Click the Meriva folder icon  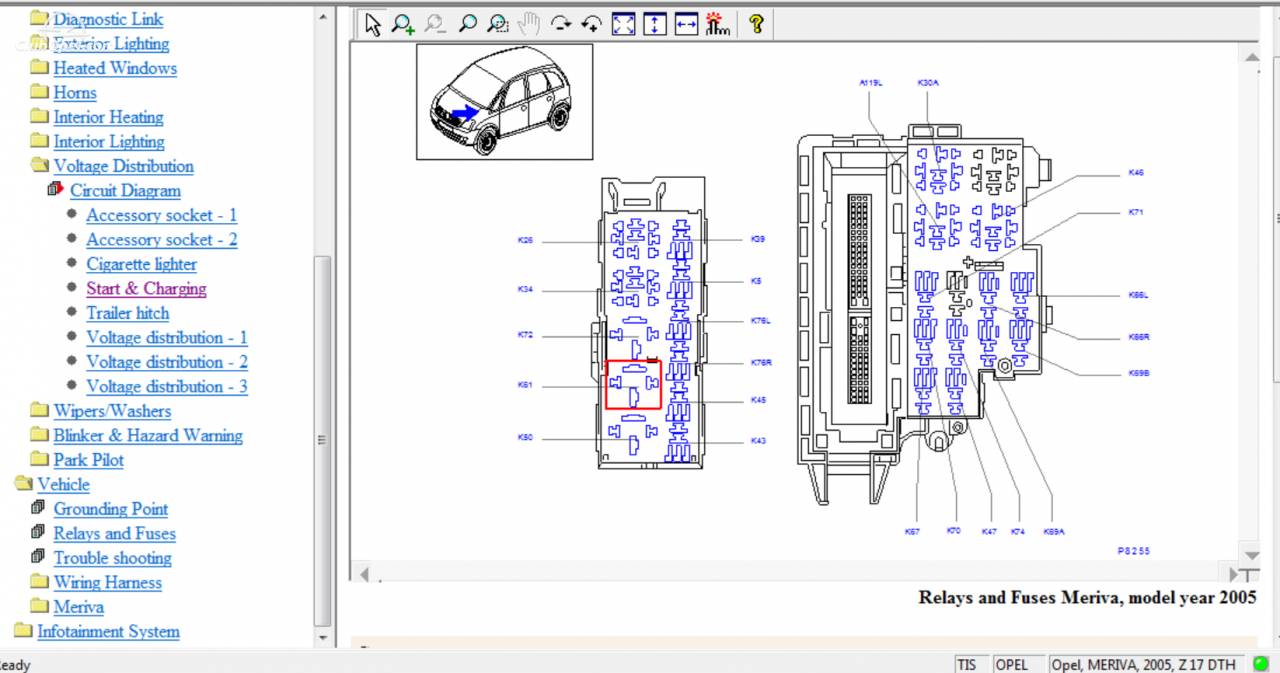(39, 606)
